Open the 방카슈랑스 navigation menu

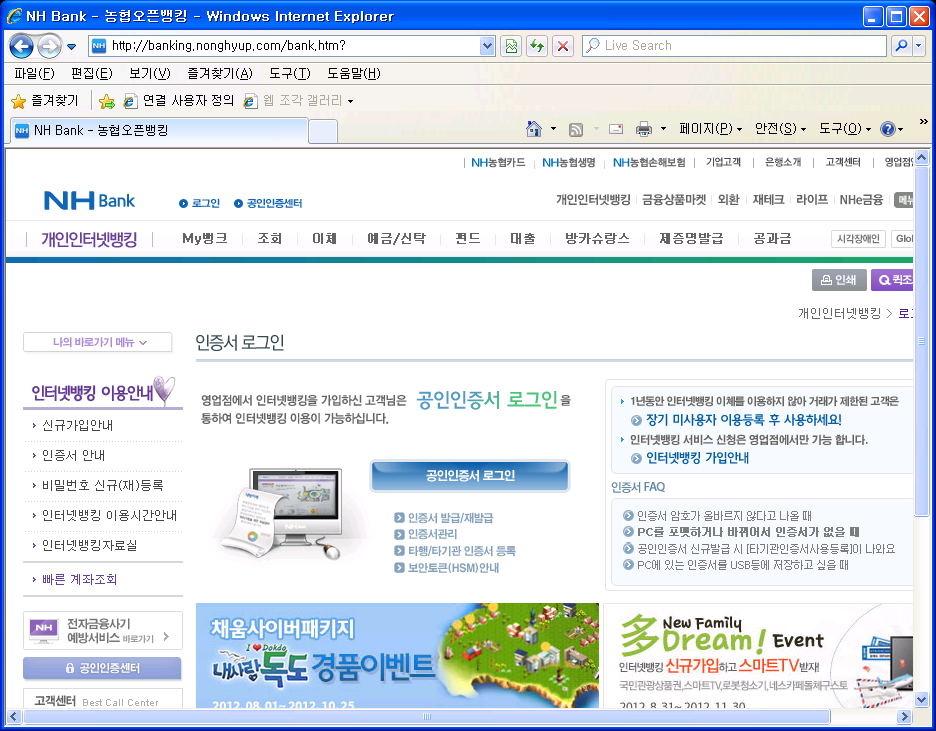[x=597, y=239]
